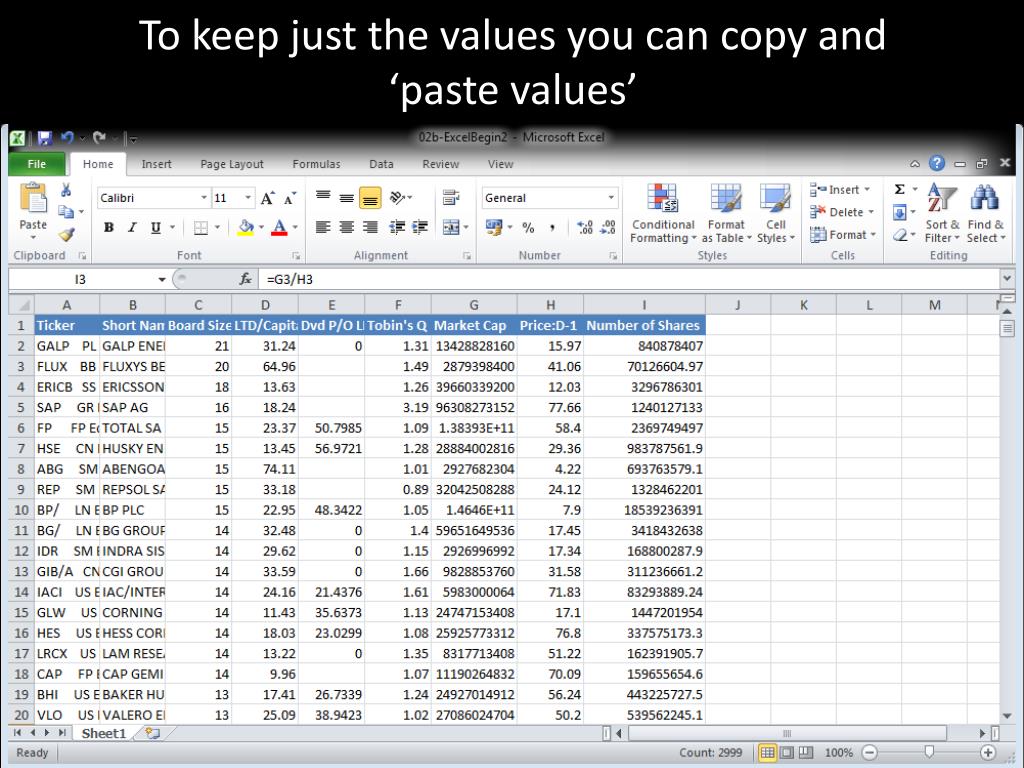This screenshot has height=768, width=1024.
Task: Select the Format Painter brush
Action: click(x=66, y=234)
